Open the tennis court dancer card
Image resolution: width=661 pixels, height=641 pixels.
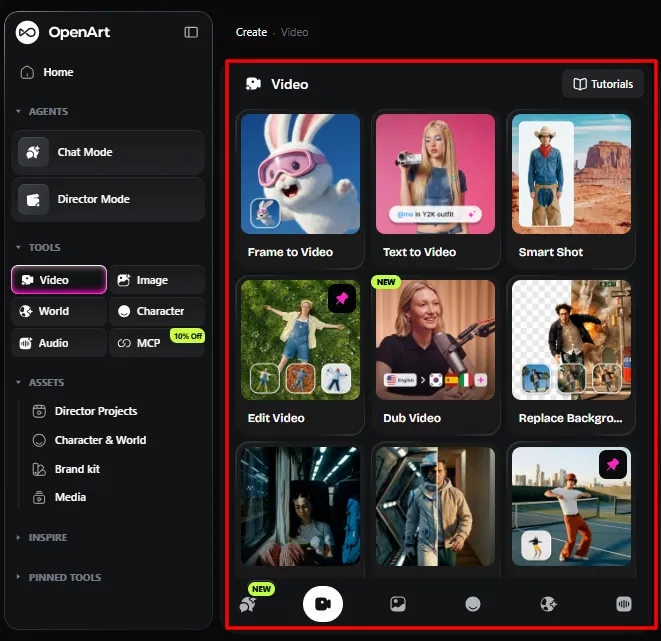pyautogui.click(x=571, y=507)
